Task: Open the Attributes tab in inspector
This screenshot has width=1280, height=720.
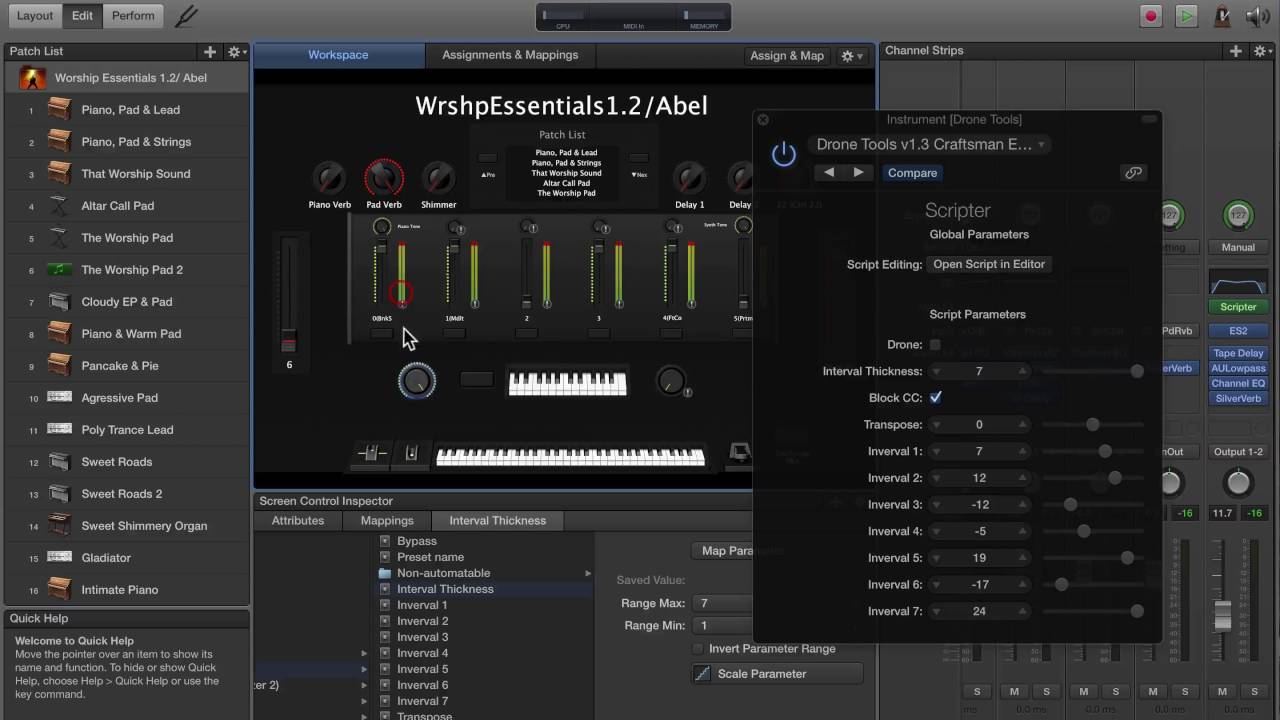Action: [298, 520]
